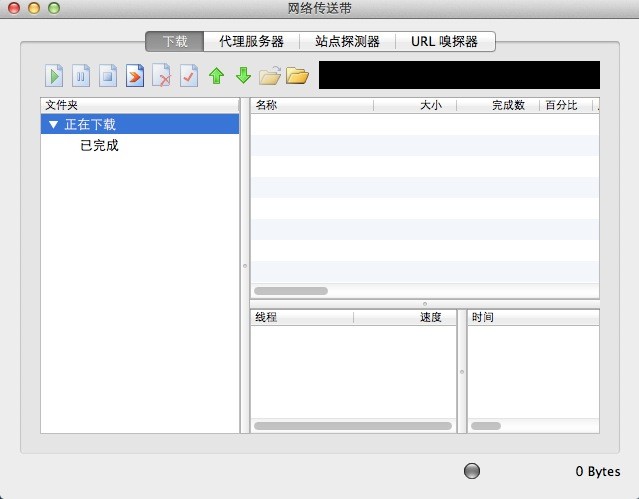Image resolution: width=639 pixels, height=499 pixels.
Task: Switch to the 代理服务器 tab
Action: click(x=251, y=41)
